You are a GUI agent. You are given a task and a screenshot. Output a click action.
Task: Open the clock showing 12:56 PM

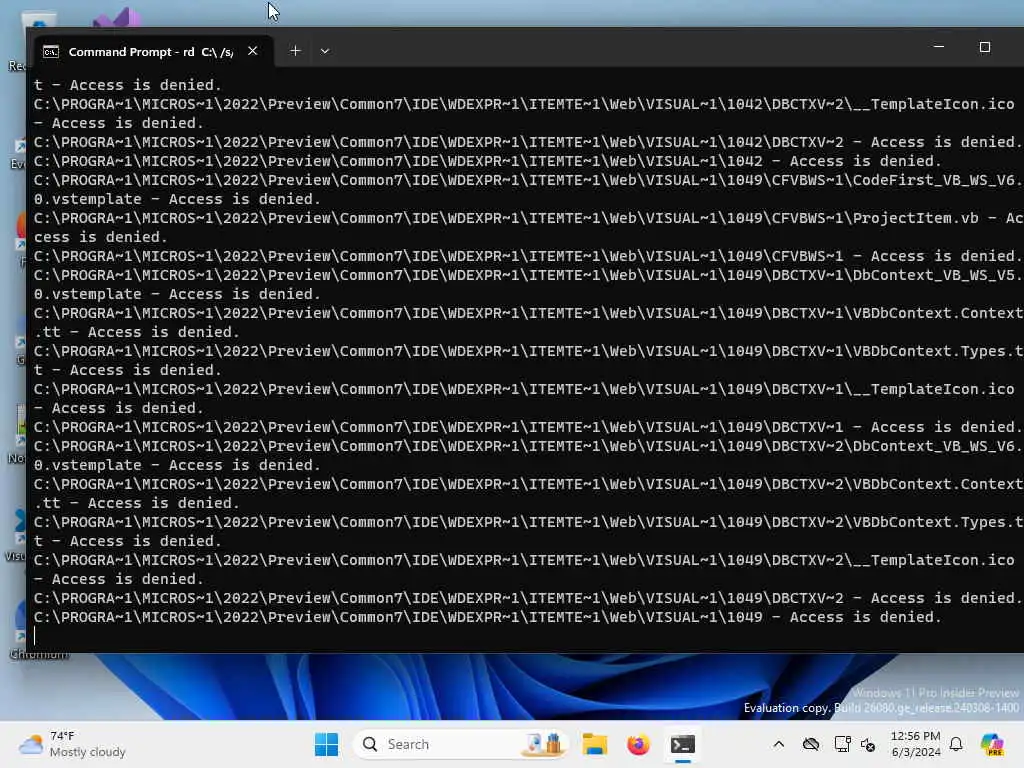[x=916, y=744]
